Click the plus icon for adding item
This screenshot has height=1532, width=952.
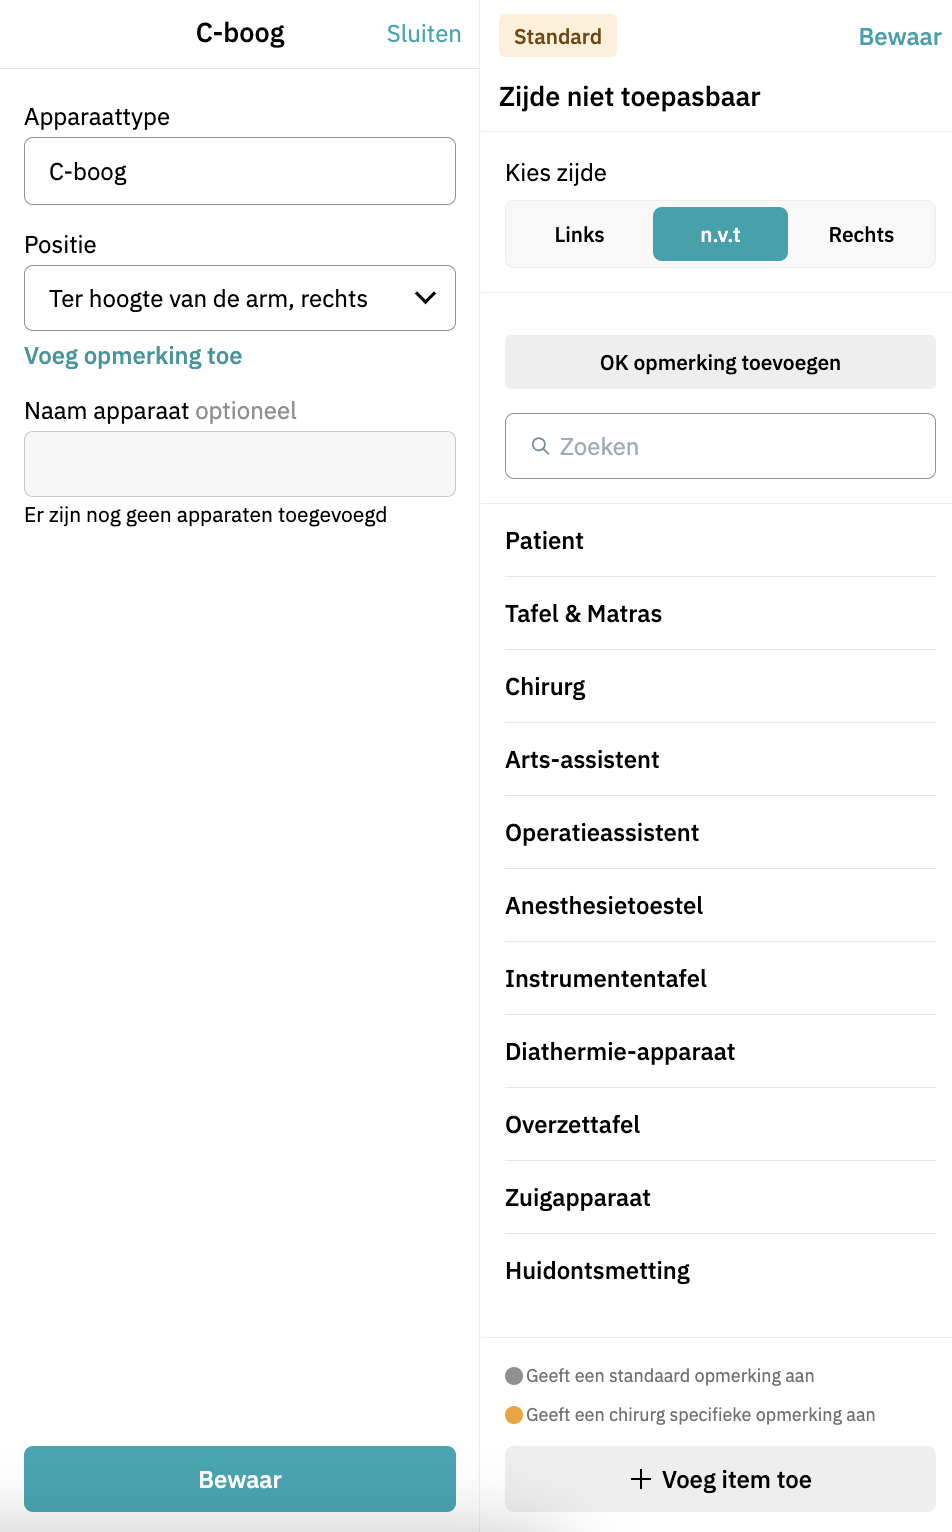[641, 1479]
